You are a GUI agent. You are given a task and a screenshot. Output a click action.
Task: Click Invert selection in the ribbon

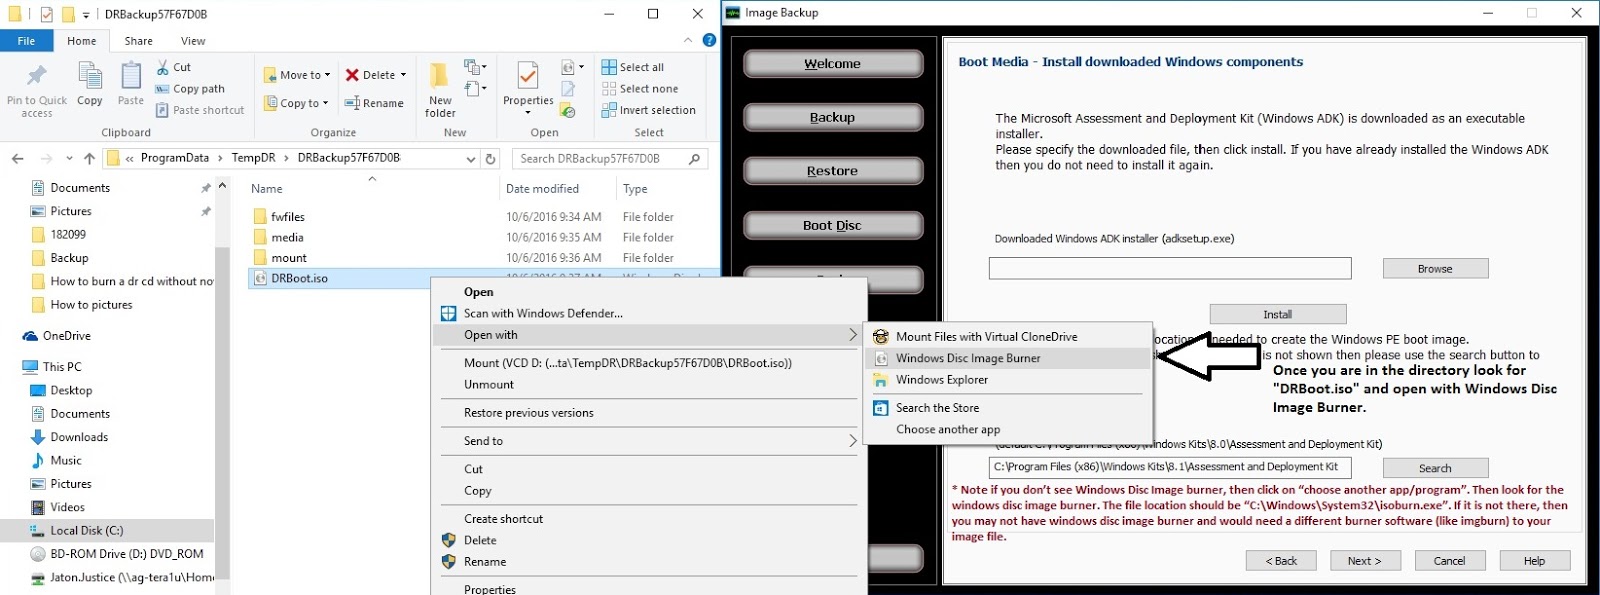pos(649,110)
